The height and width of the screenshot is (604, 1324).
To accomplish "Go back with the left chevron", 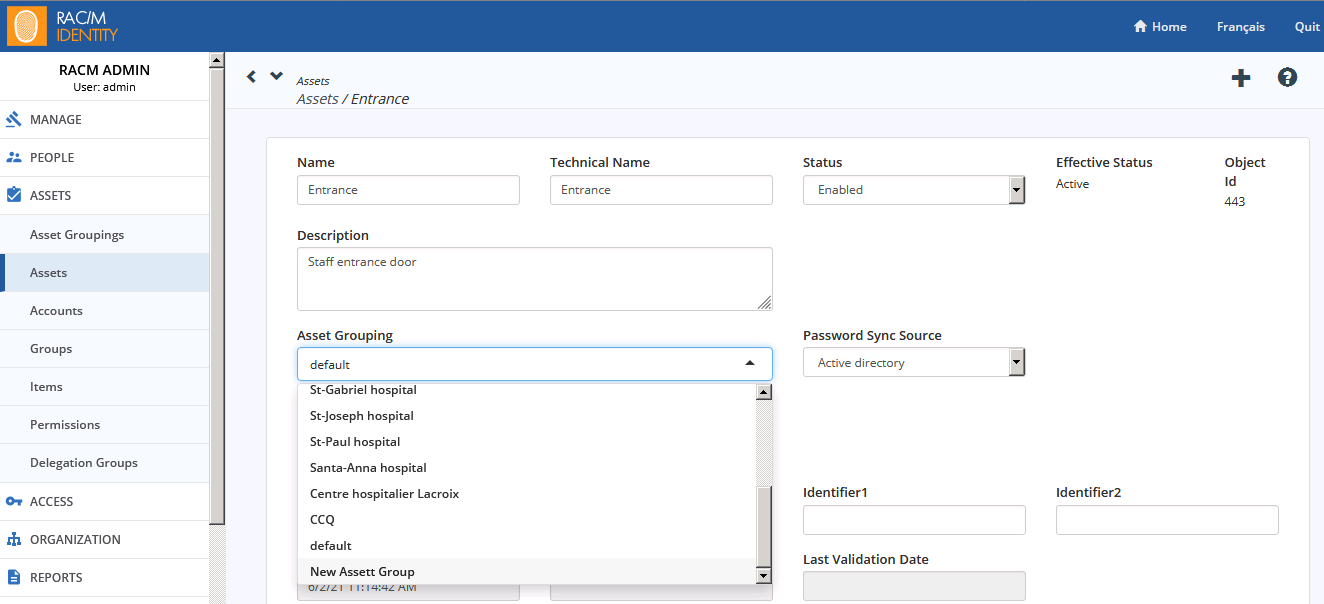I will (x=251, y=76).
